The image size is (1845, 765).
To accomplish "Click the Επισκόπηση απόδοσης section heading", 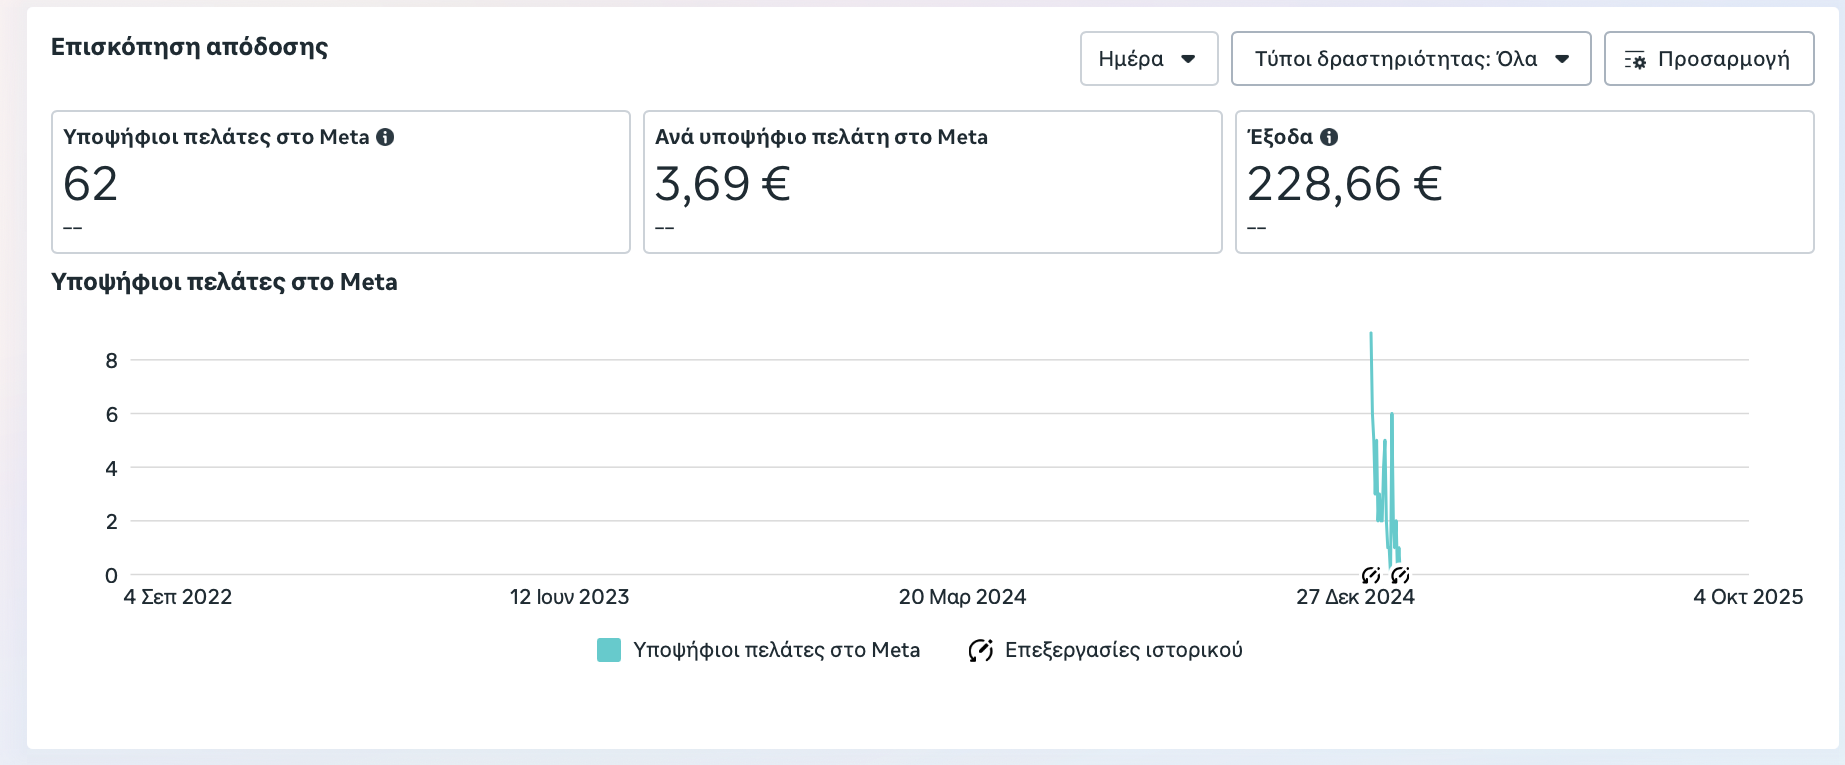I will point(190,47).
